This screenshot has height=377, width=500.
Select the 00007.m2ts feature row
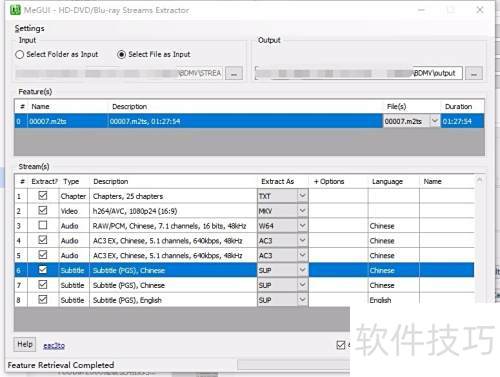[x=249, y=121]
